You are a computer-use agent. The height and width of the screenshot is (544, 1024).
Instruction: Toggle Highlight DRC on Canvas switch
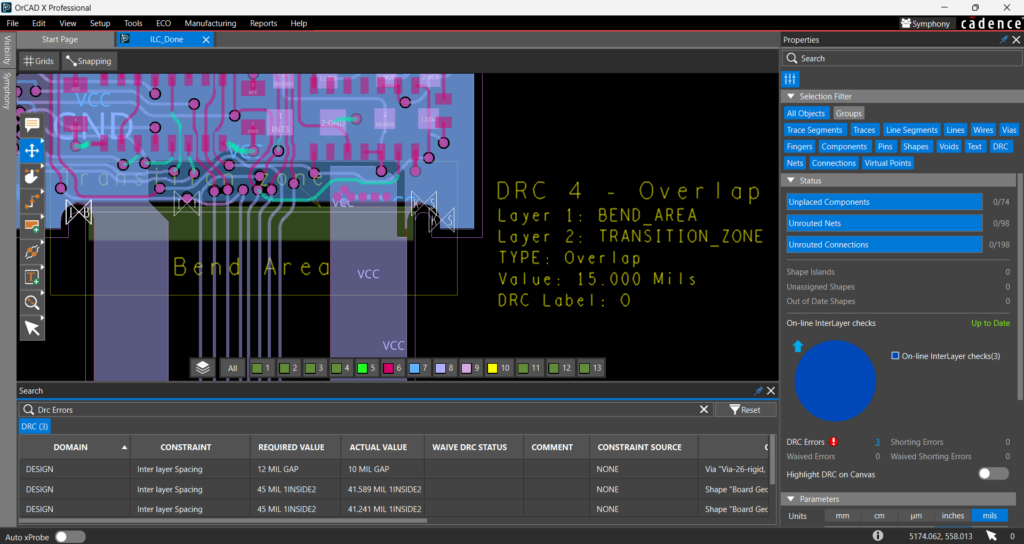tap(993, 474)
